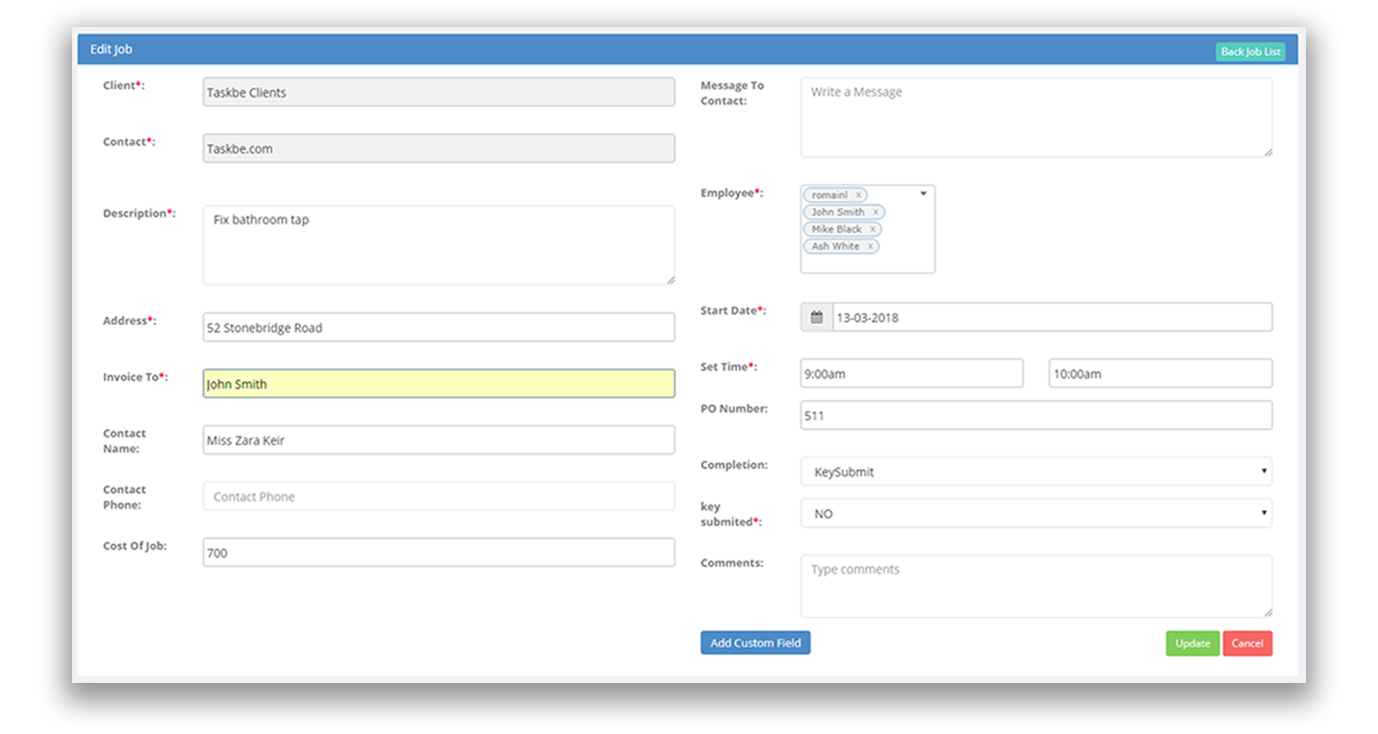
Task: Click the PO Number label
Action: coord(734,408)
